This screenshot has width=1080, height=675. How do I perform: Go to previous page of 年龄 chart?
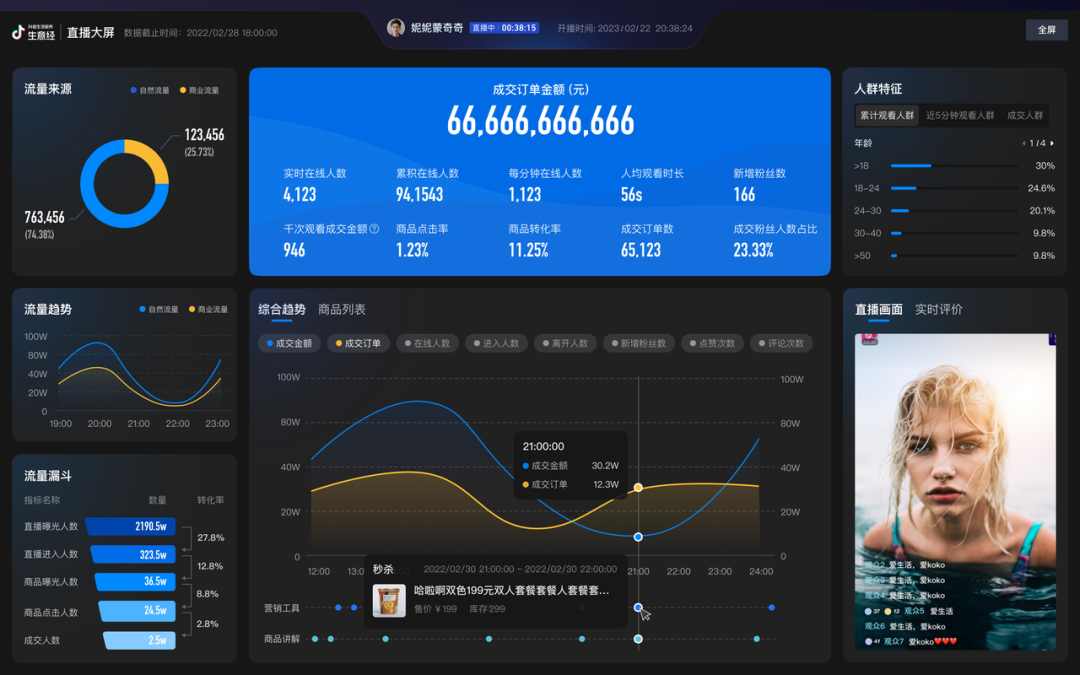pyautogui.click(x=1023, y=143)
